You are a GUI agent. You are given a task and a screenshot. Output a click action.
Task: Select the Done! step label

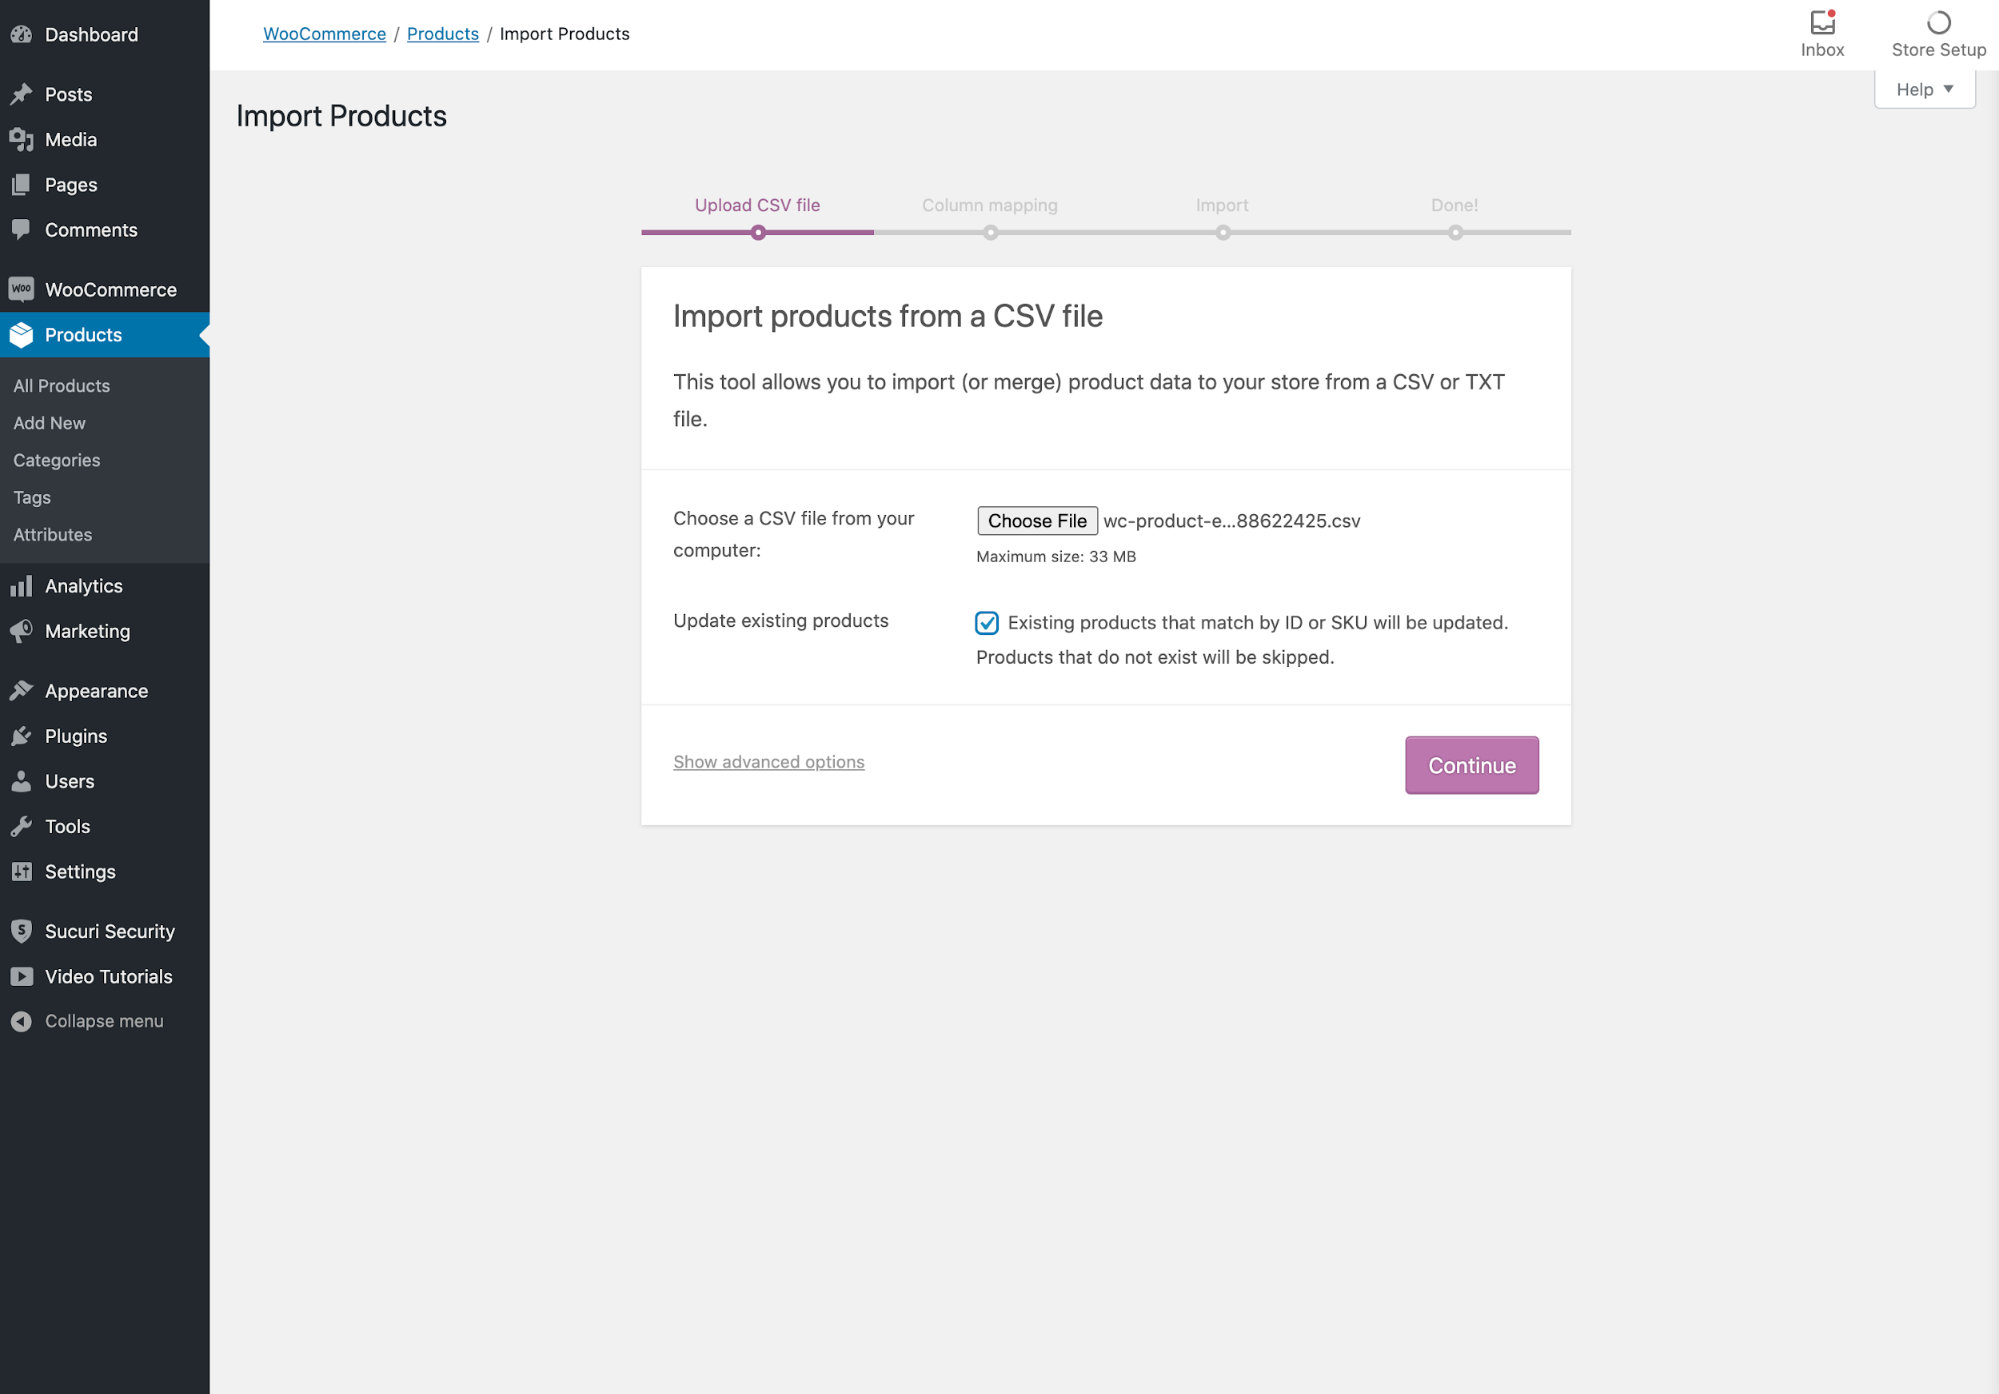(1454, 205)
